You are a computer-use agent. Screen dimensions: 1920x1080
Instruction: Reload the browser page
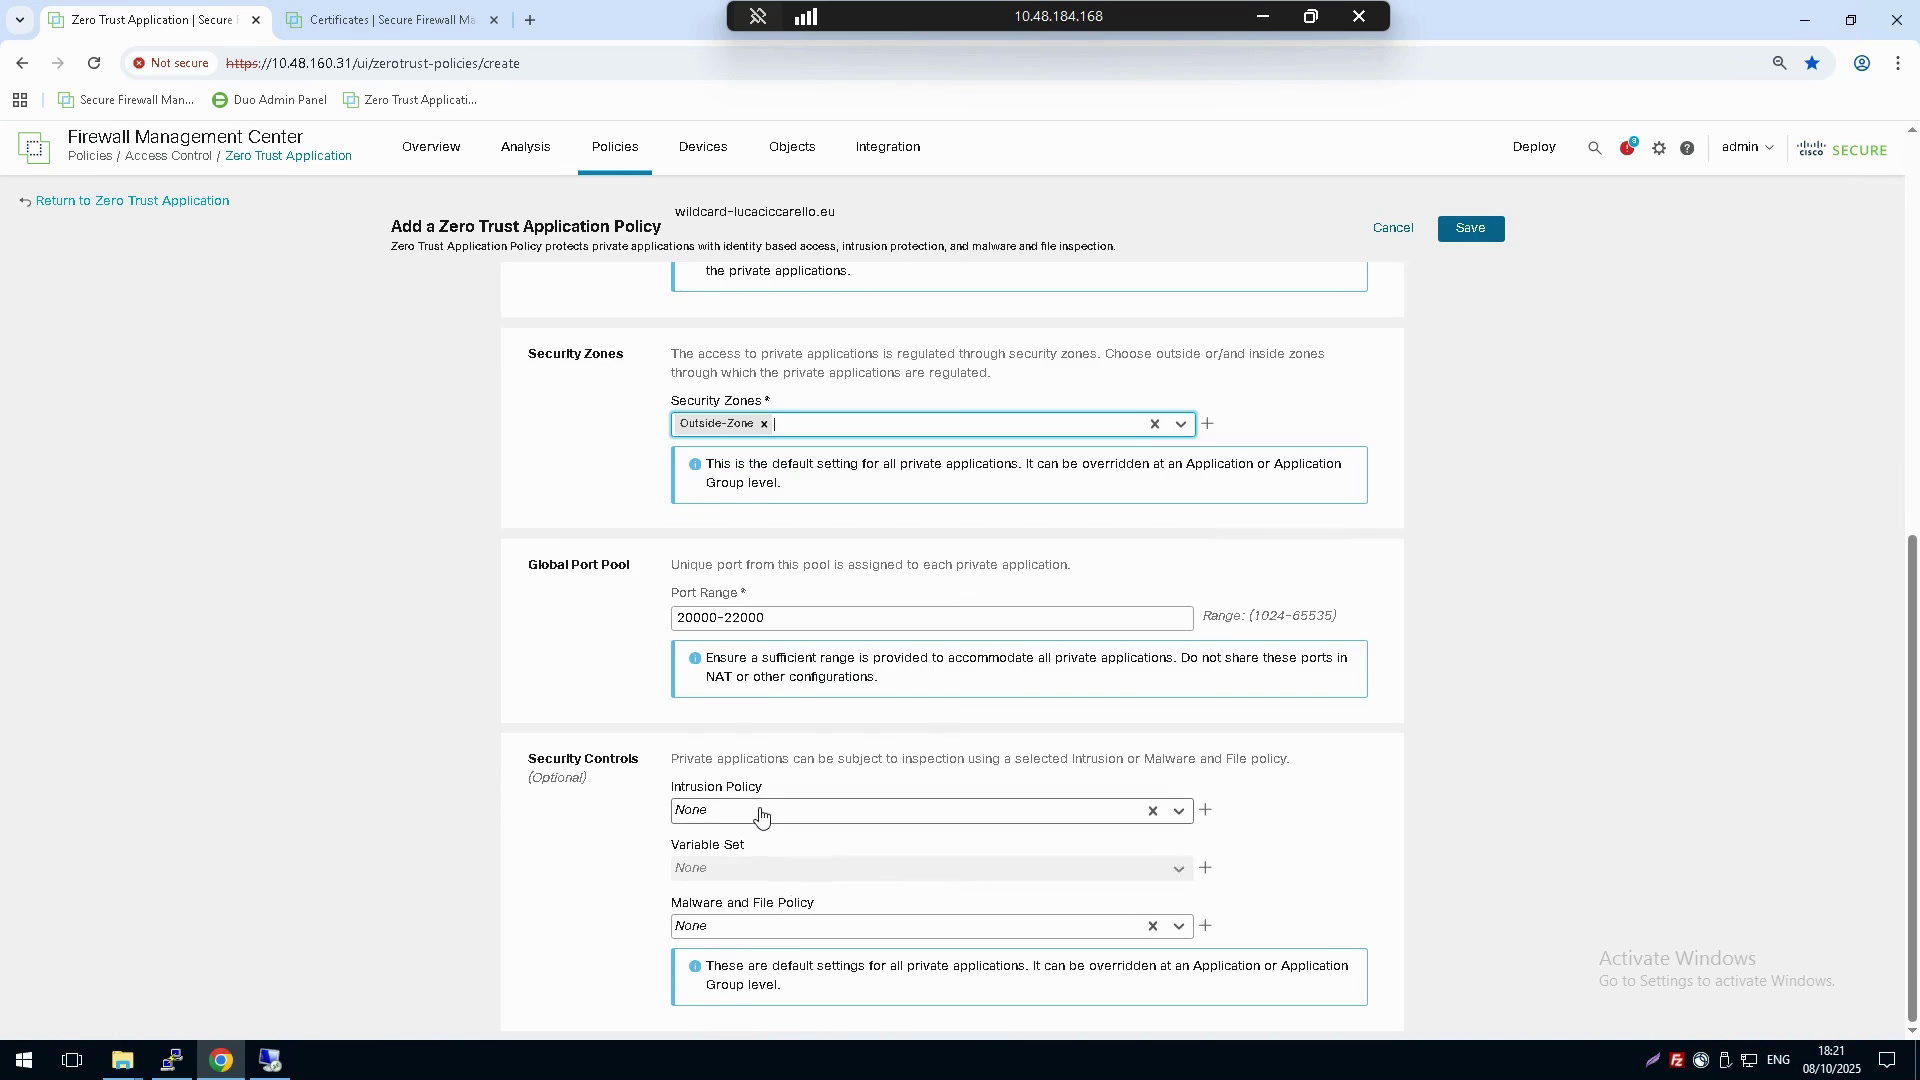94,63
